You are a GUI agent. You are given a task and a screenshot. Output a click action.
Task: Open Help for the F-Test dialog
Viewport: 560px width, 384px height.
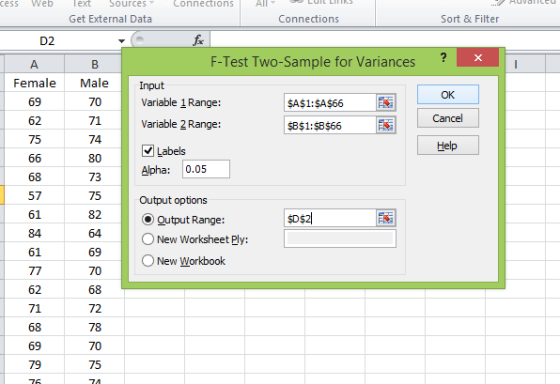[448, 145]
